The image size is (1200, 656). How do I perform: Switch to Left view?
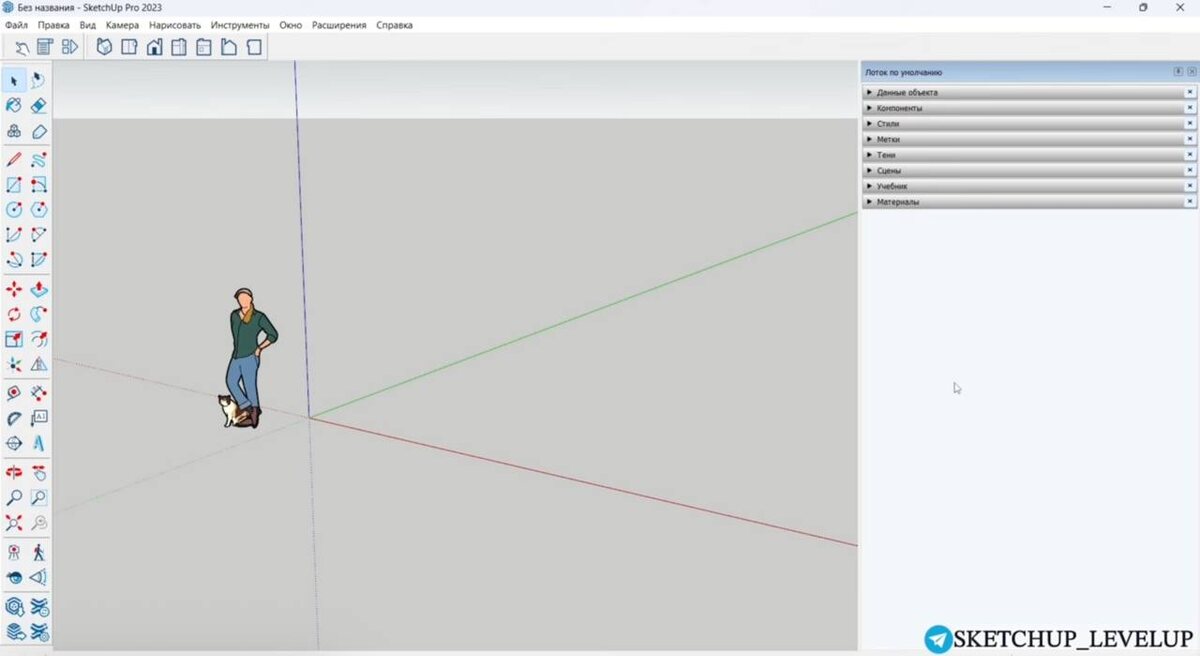(229, 46)
